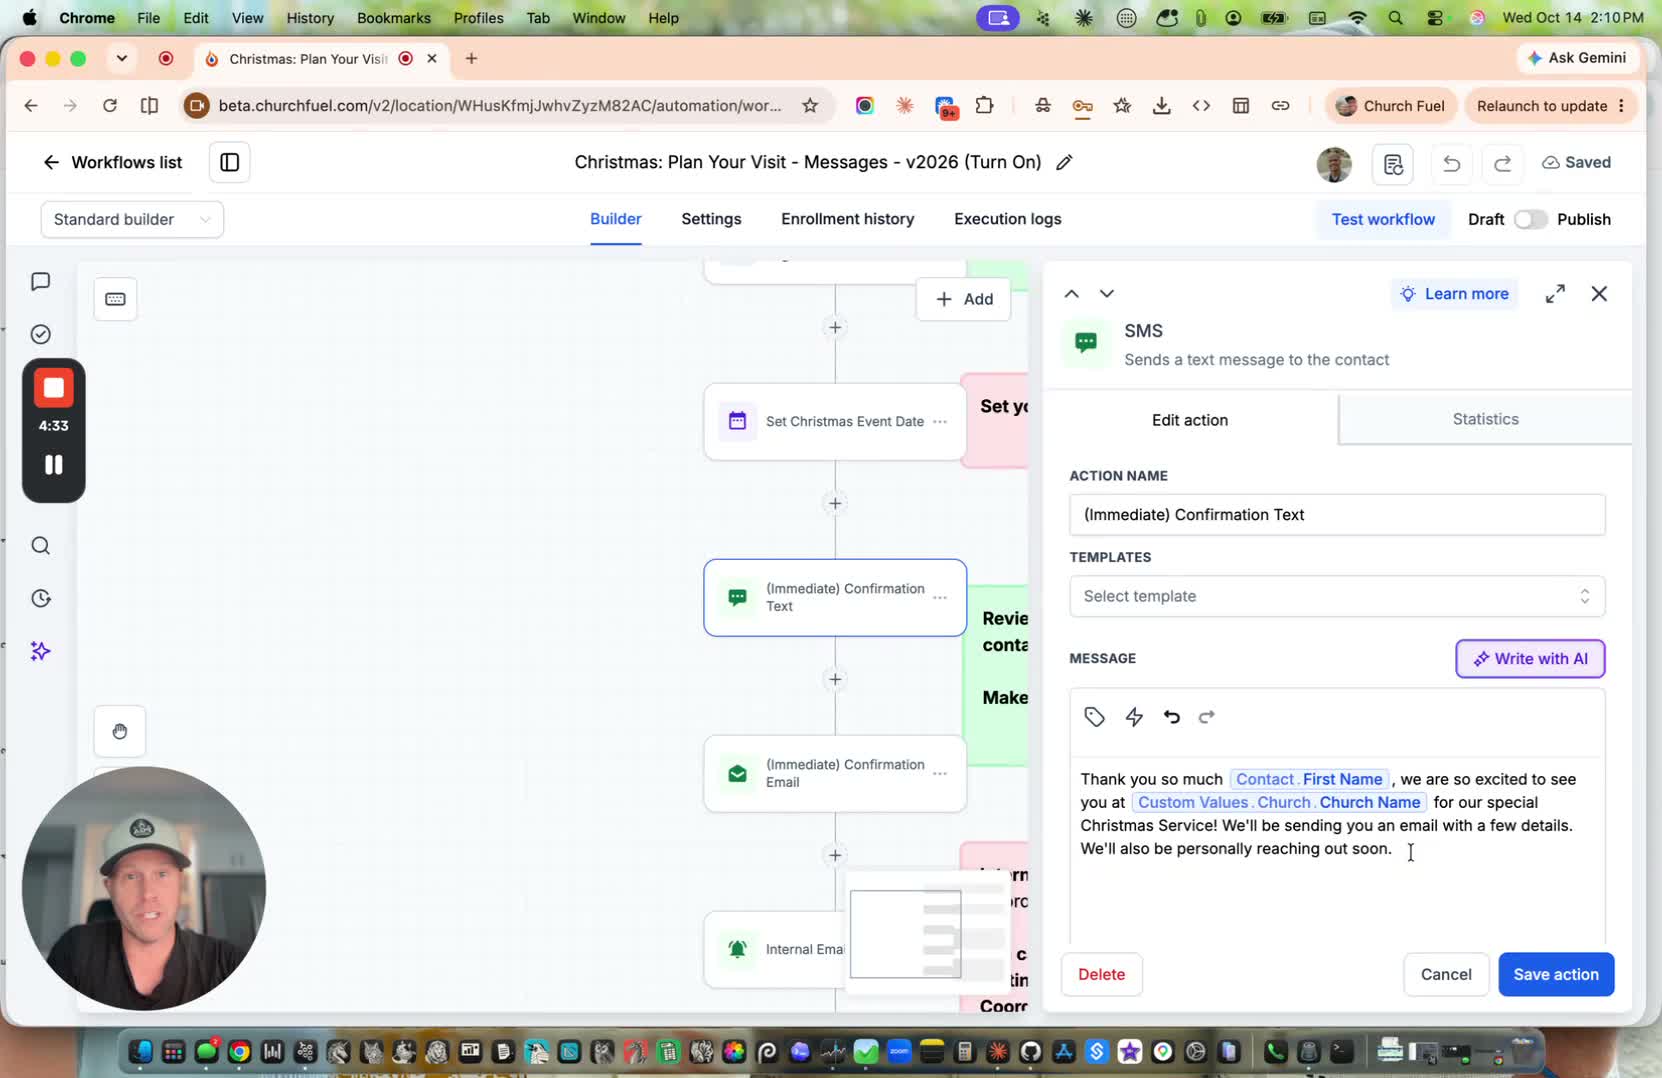Image resolution: width=1662 pixels, height=1078 pixels.
Task: Redo the workflow change
Action: coord(1502,163)
